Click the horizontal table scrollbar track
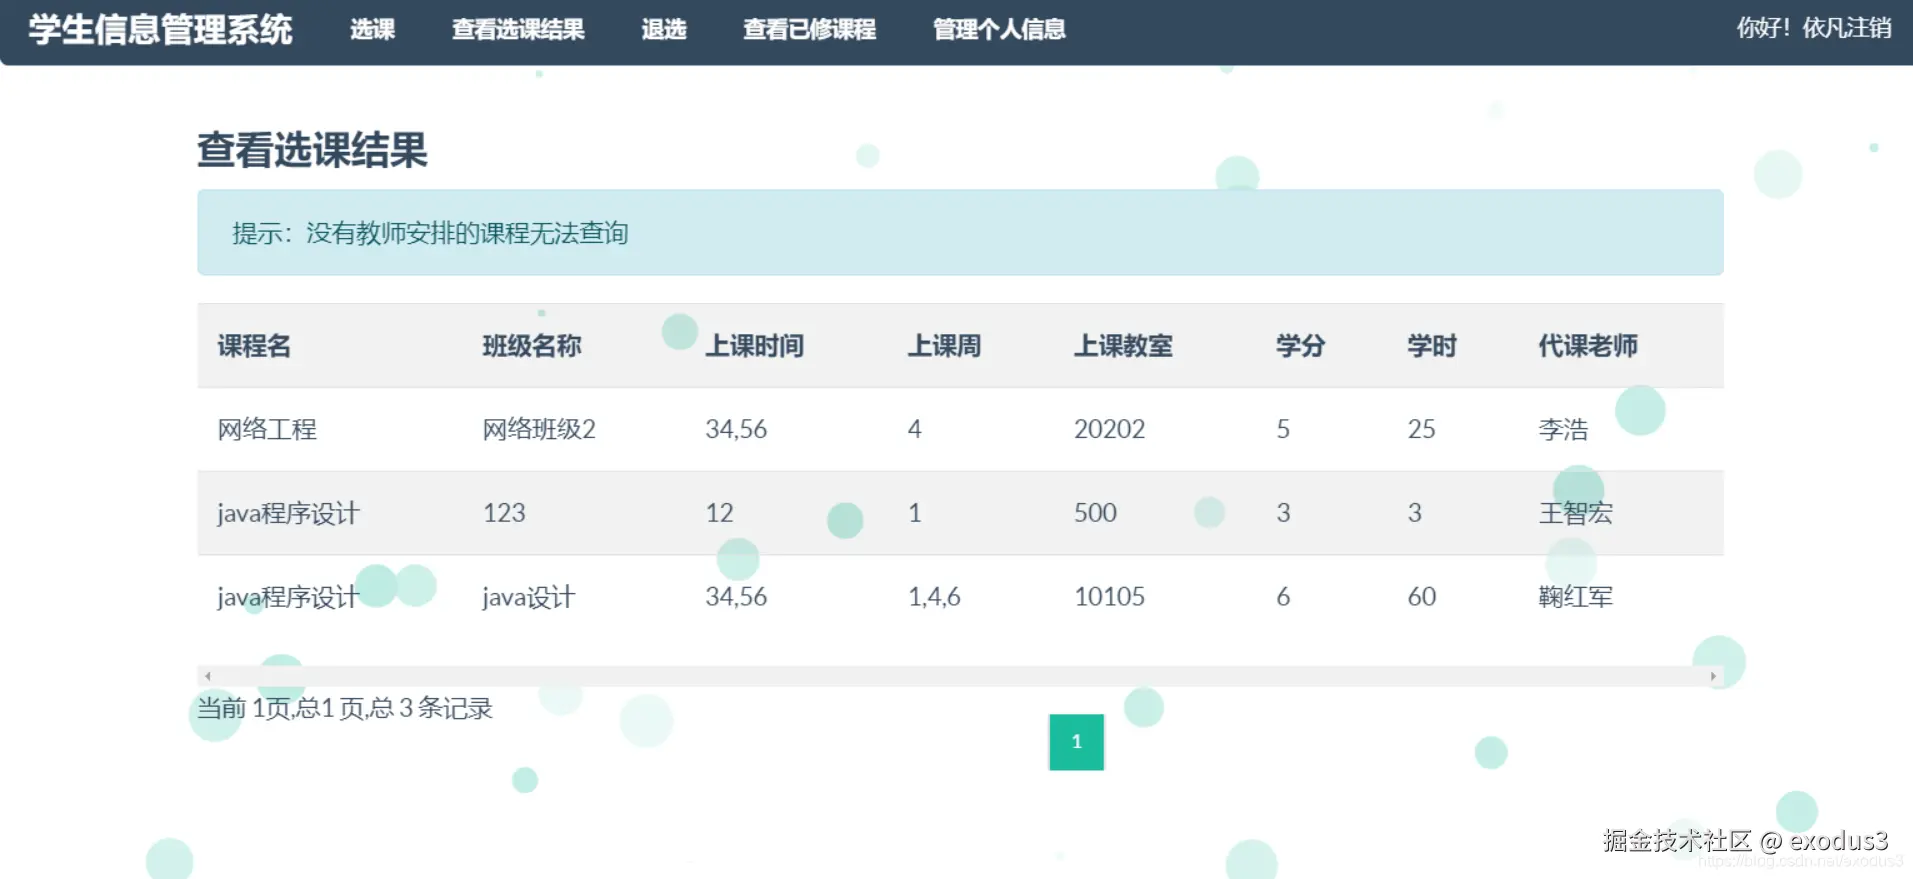1913x879 pixels. coord(960,676)
